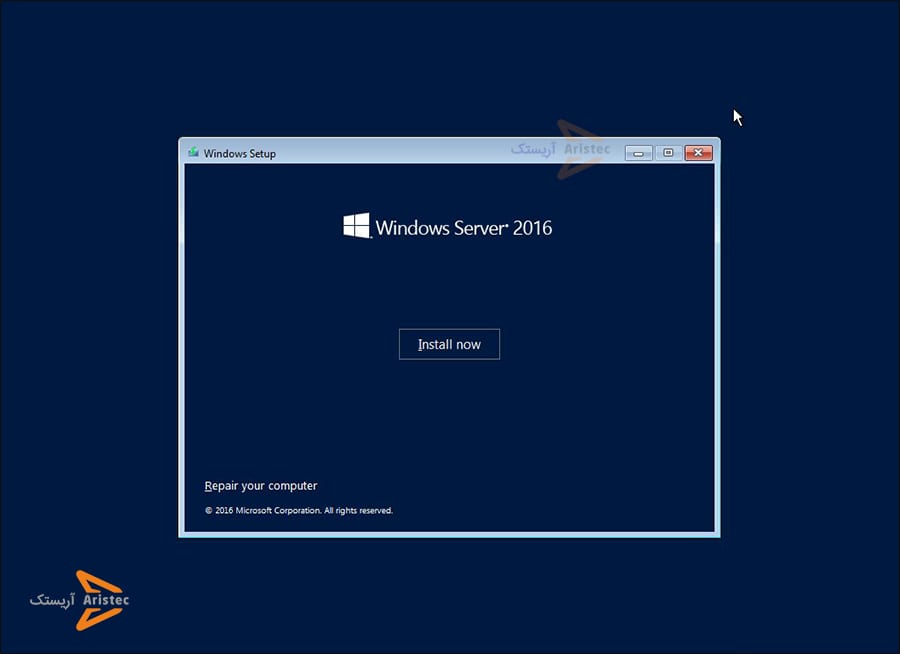This screenshot has width=900, height=654.
Task: Click the dark desktop background outside the window
Action: coord(800,400)
